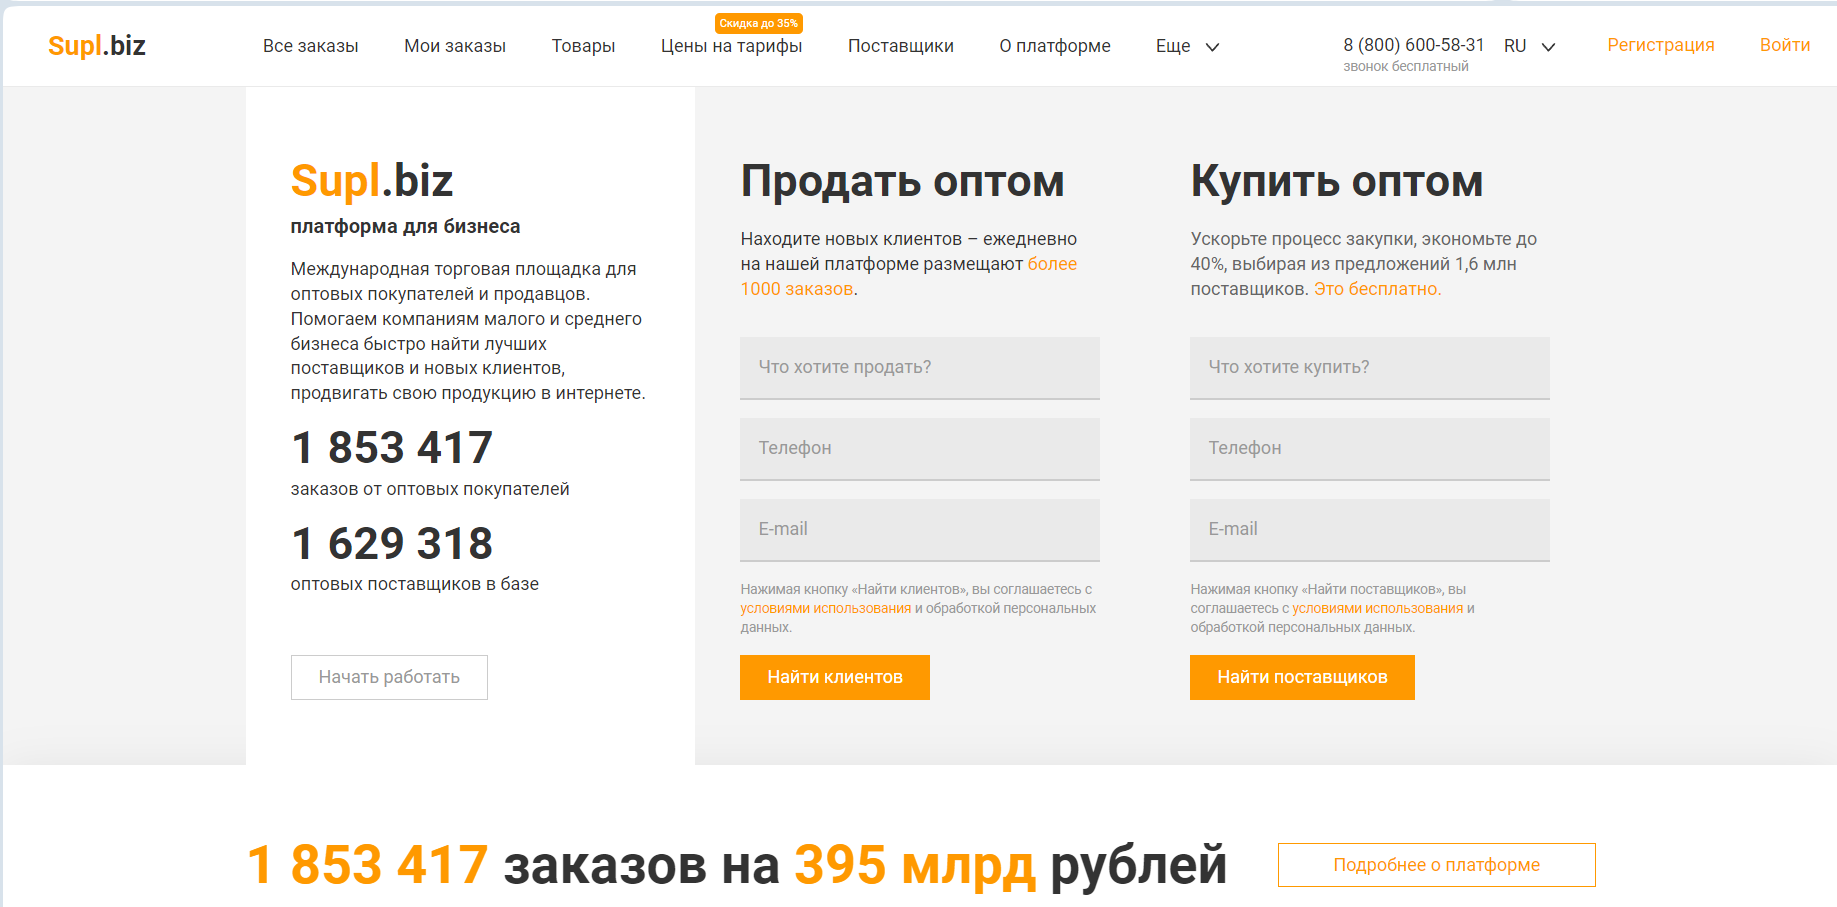The image size is (1837, 907).
Task: Focus the Телефон field under Купить оптом
Action: 1370,449
